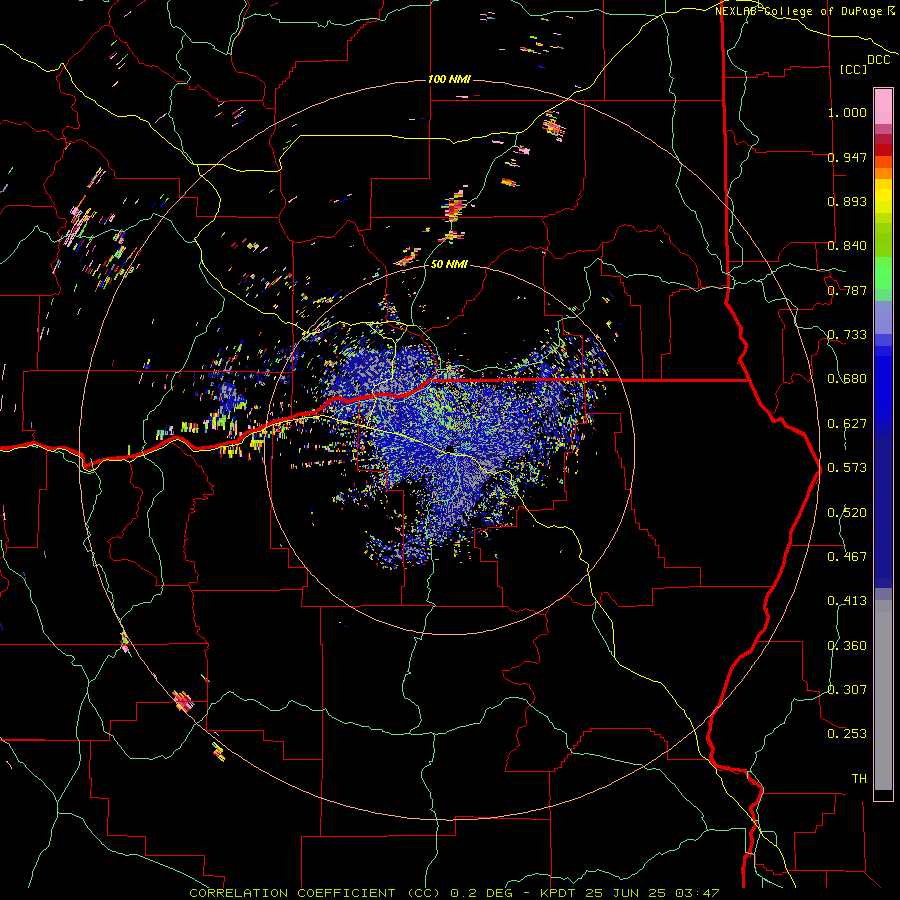Screen dimensions: 900x900
Task: Click the 0.573 color scale value
Action: click(x=847, y=468)
